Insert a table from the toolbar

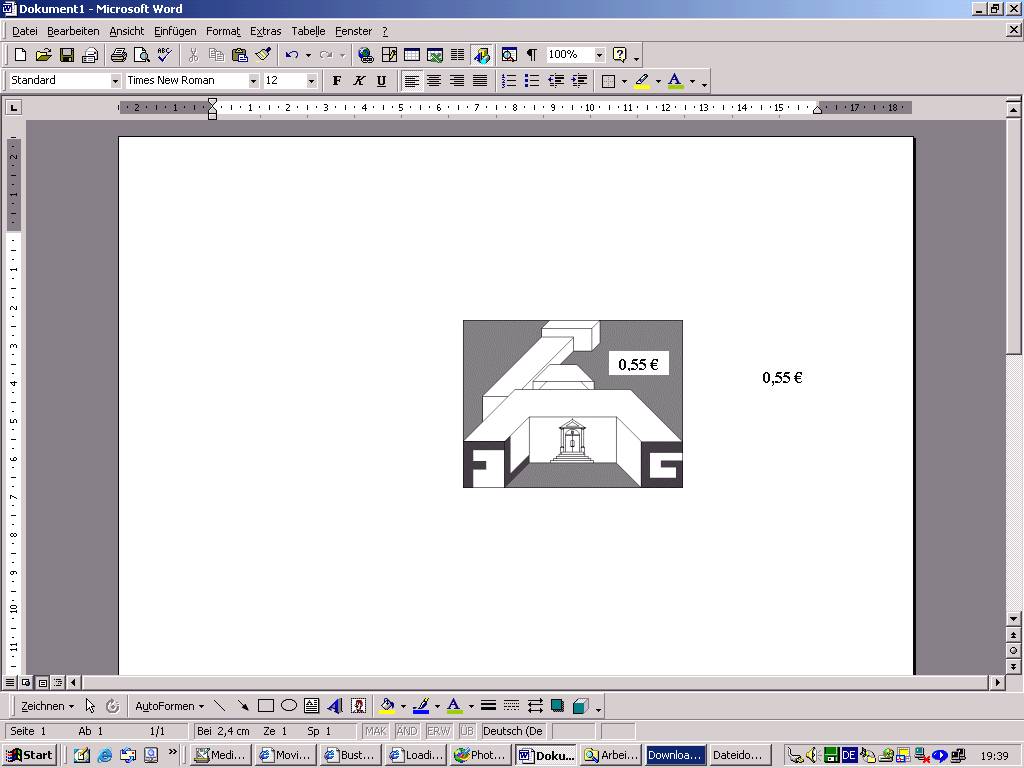[411, 55]
